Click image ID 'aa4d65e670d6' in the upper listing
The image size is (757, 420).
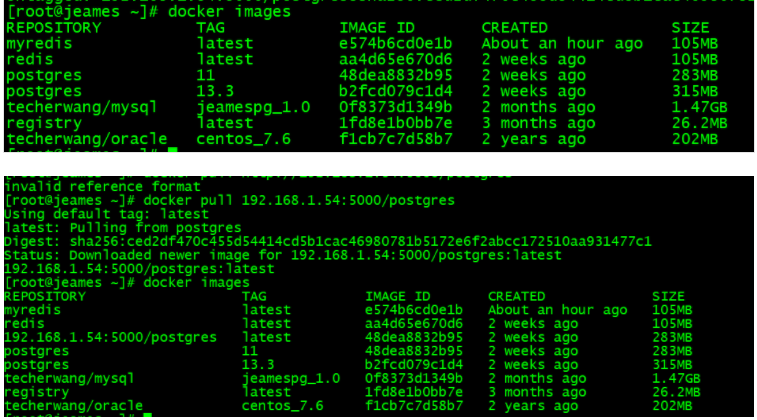click(x=396, y=60)
